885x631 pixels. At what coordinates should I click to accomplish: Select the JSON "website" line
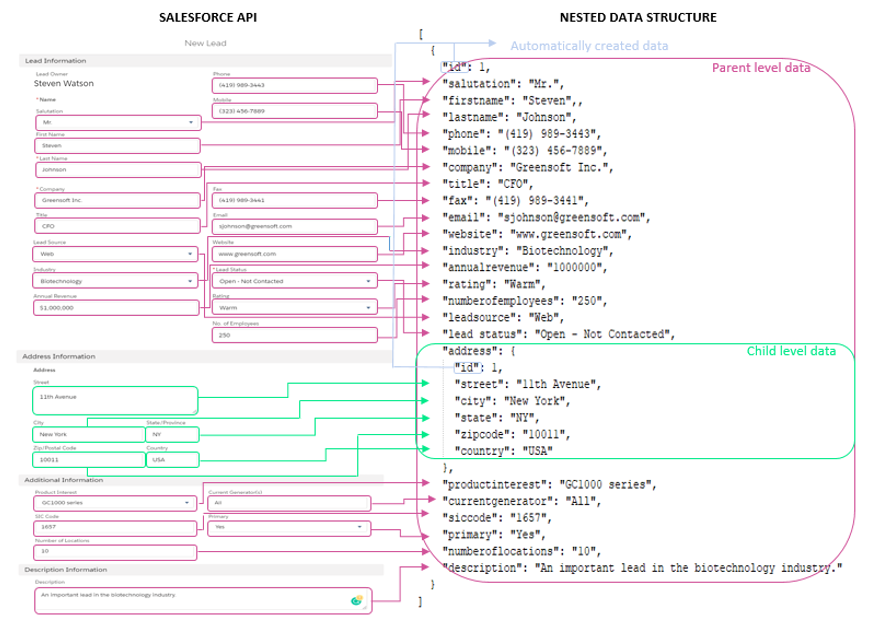click(537, 234)
